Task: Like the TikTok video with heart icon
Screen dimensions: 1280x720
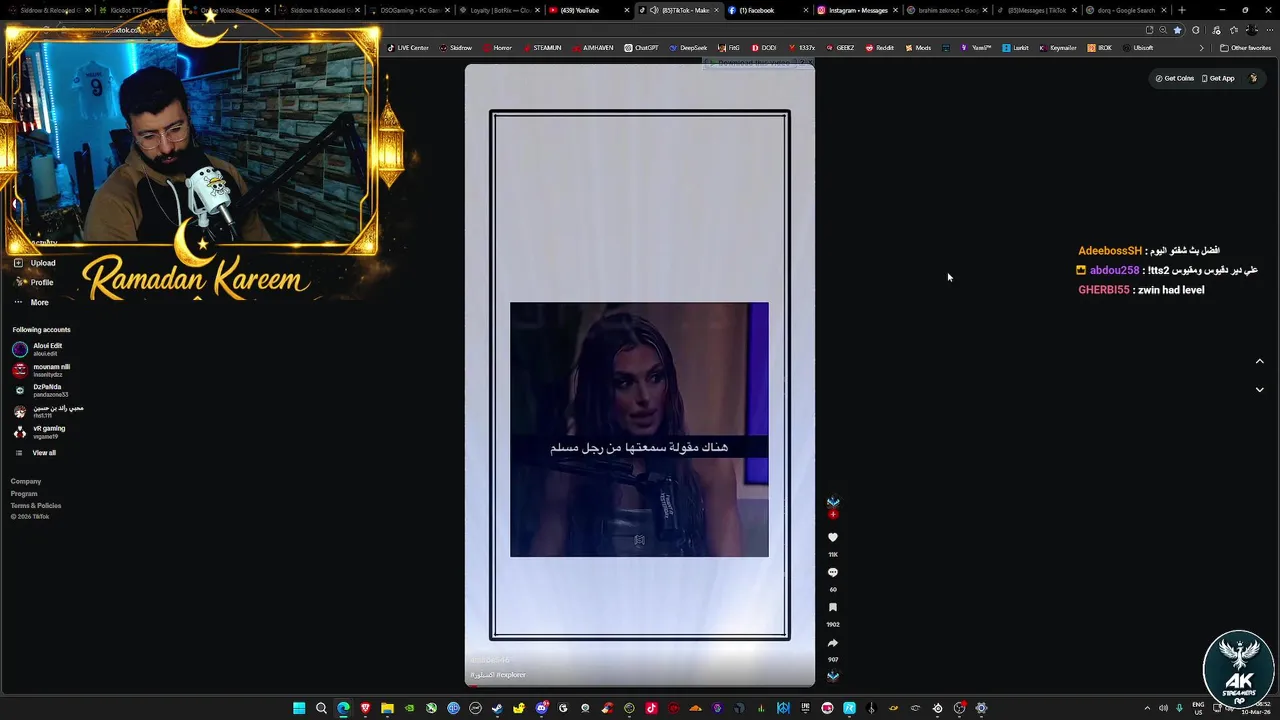Action: [832, 538]
